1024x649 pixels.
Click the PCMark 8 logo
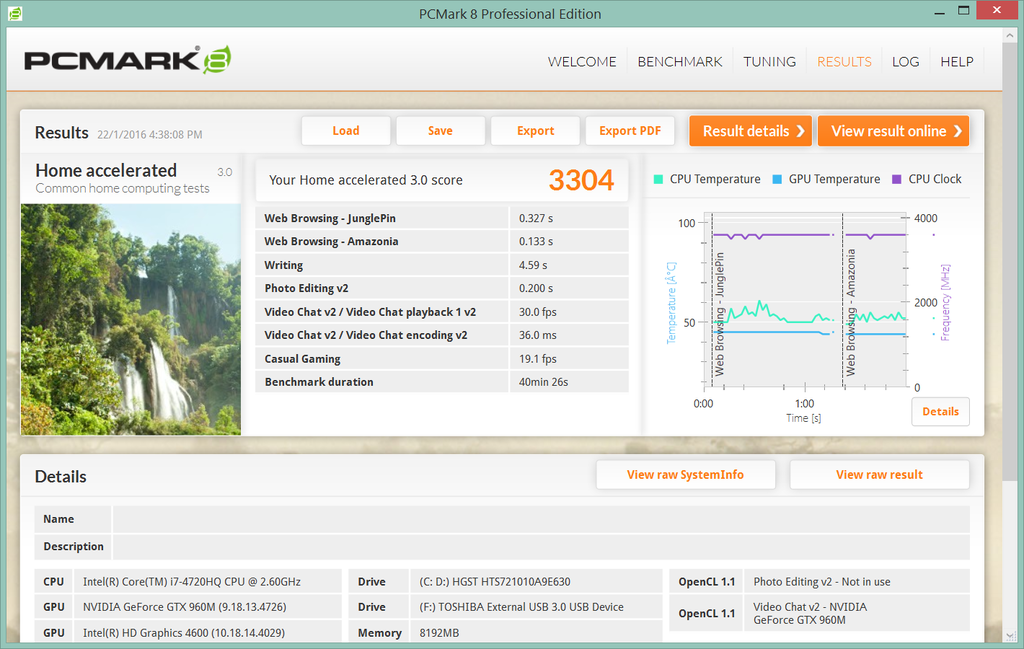[x=128, y=60]
